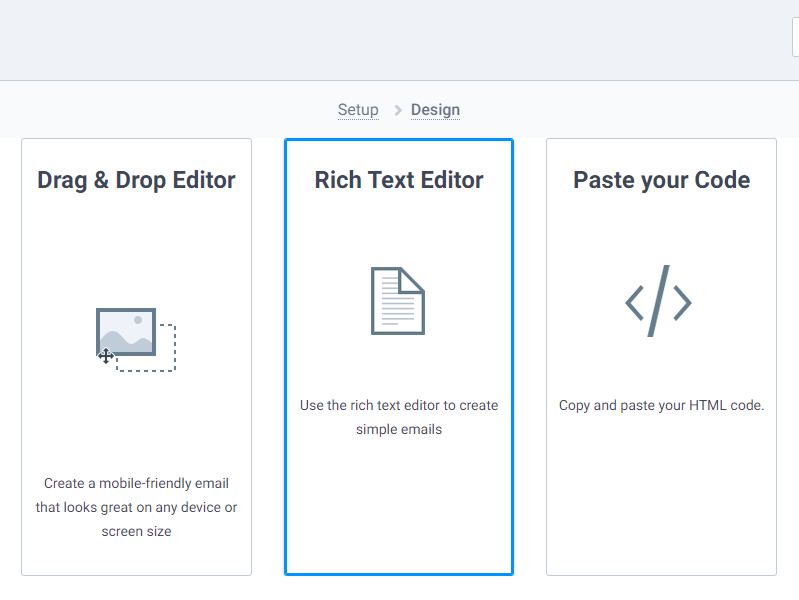This screenshot has width=799, height=600.
Task: Click the rich text document icon
Action: click(398, 301)
